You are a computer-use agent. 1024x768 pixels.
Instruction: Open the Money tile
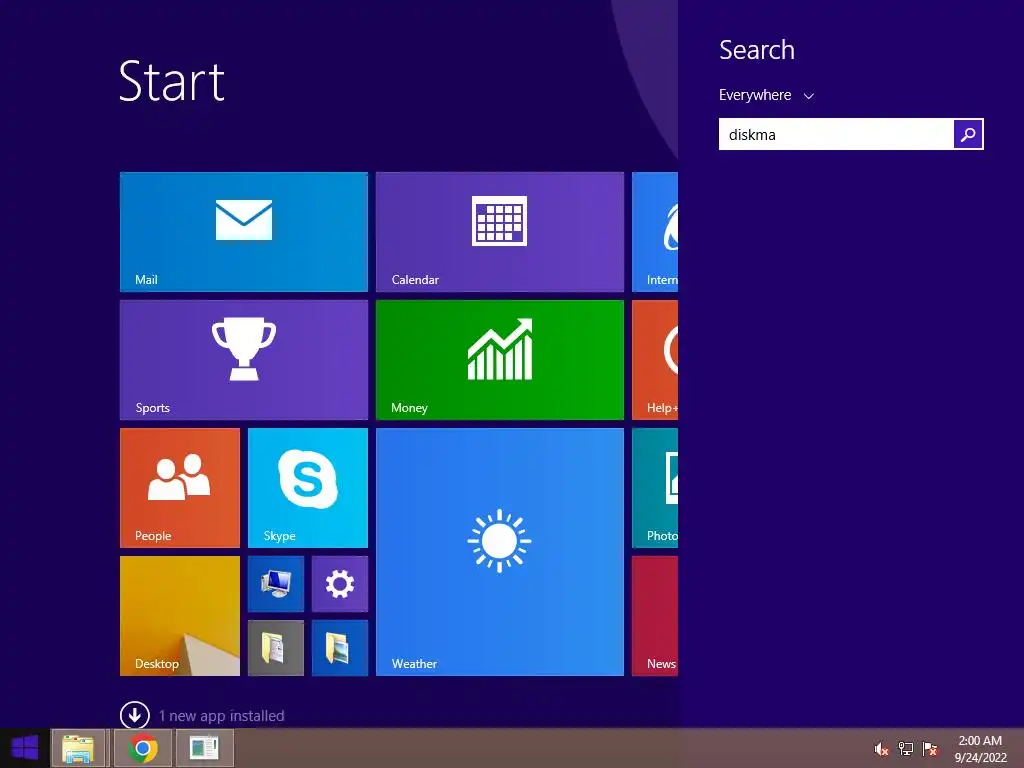pos(500,360)
